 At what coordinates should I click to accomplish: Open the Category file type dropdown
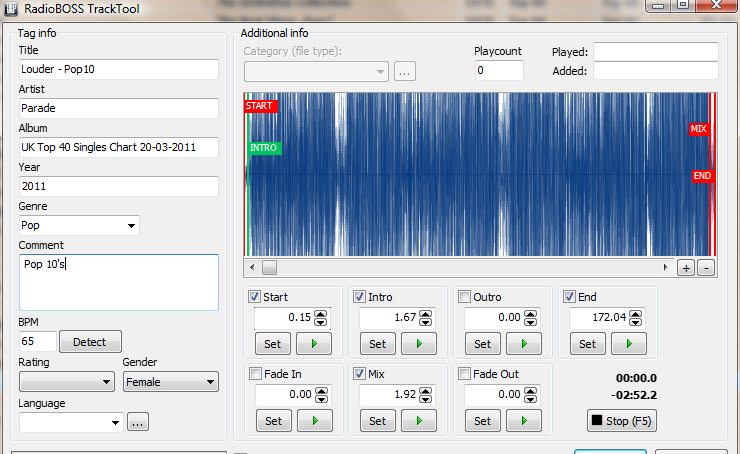(316, 72)
